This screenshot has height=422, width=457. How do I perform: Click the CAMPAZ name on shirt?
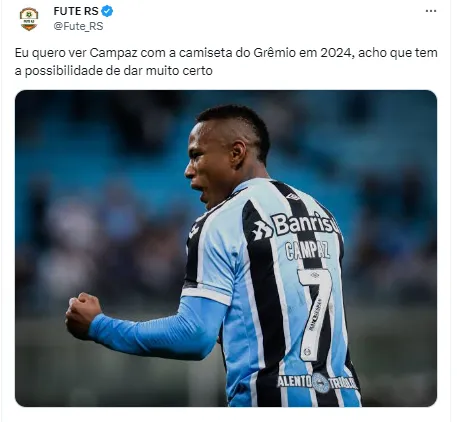click(307, 250)
